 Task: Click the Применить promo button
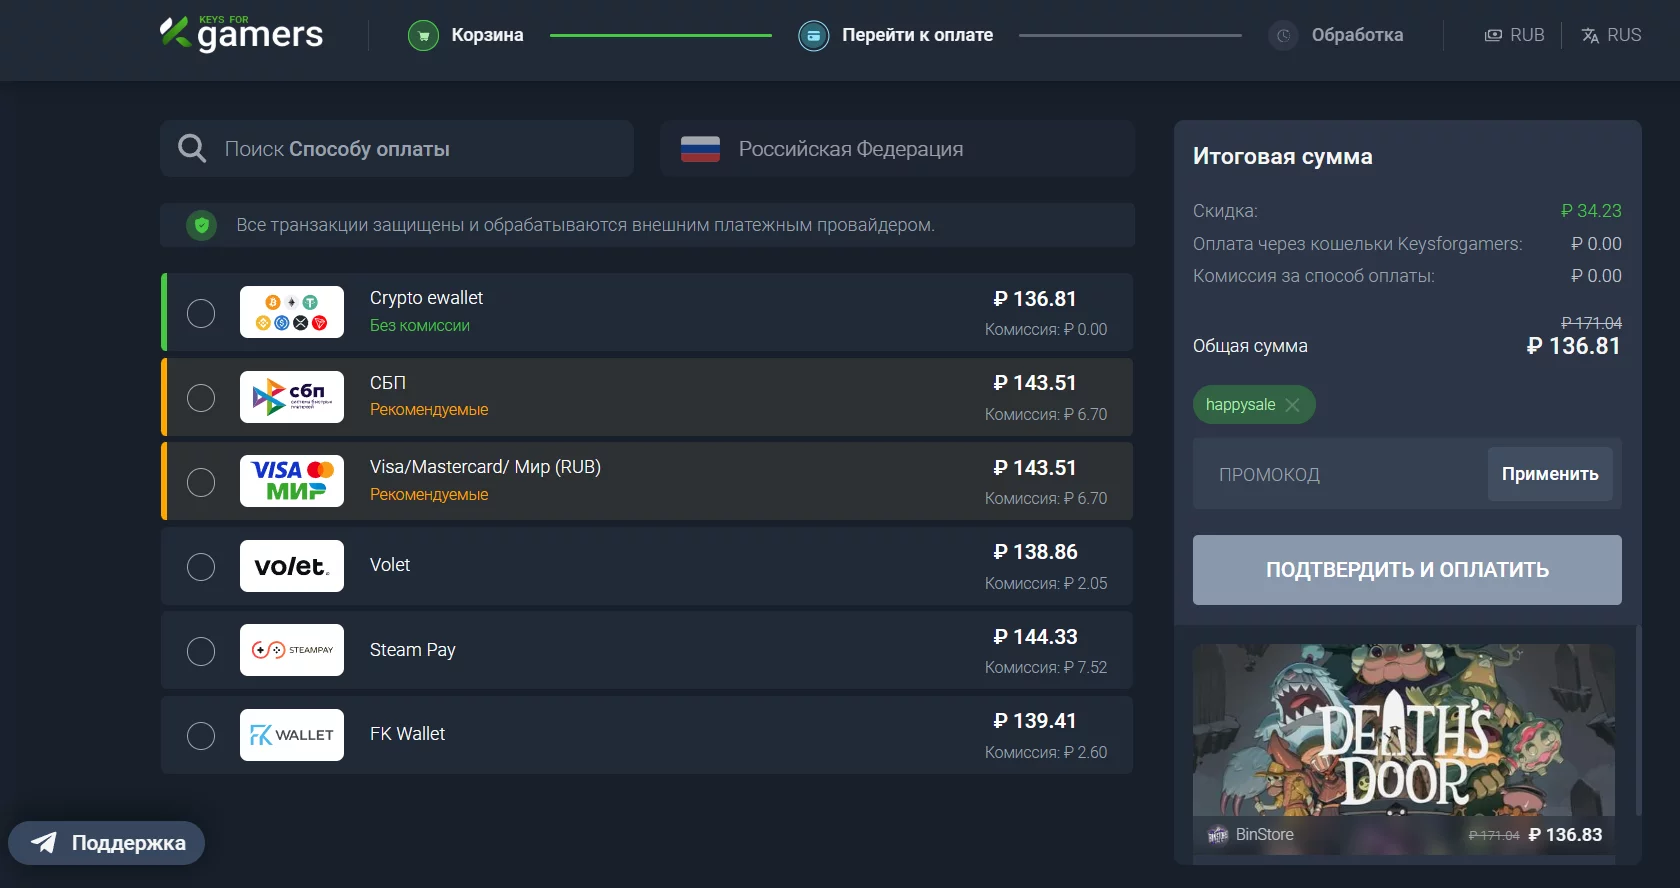1550,474
